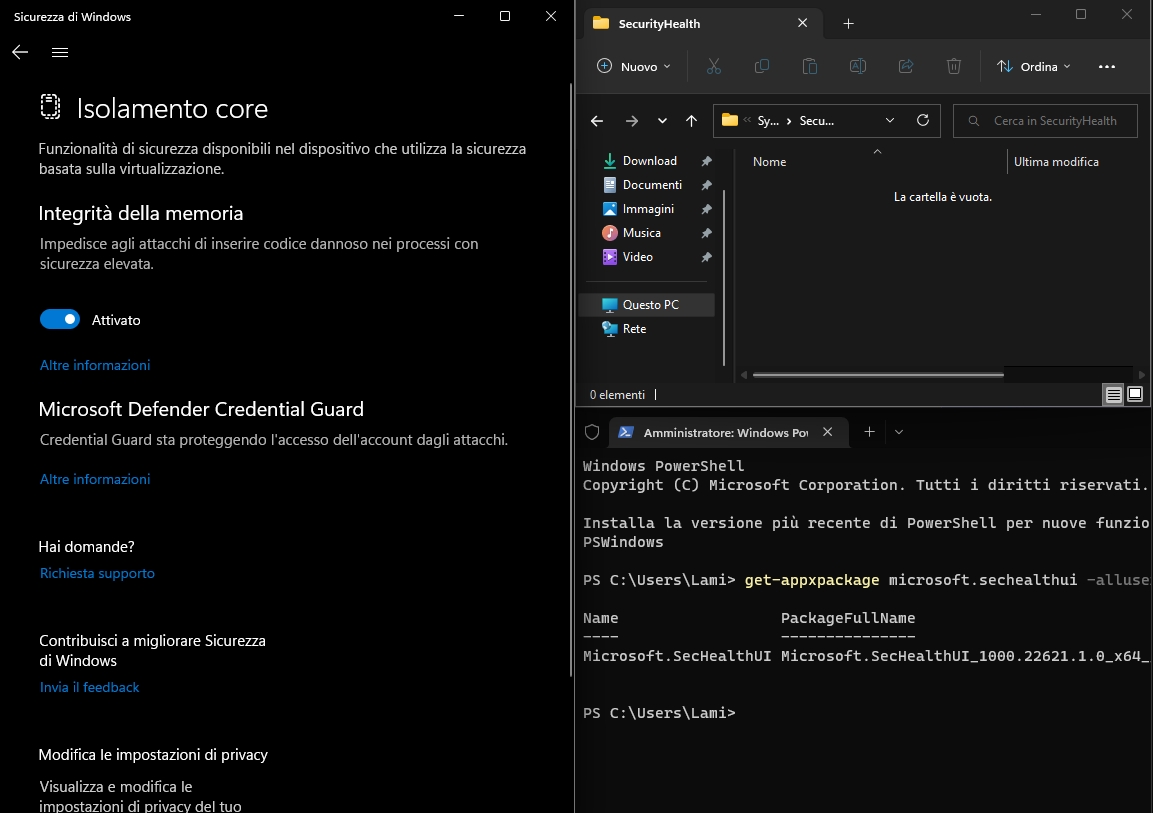The image size is (1153, 813).
Task: Unpin Download using its pin icon
Action: click(x=706, y=161)
